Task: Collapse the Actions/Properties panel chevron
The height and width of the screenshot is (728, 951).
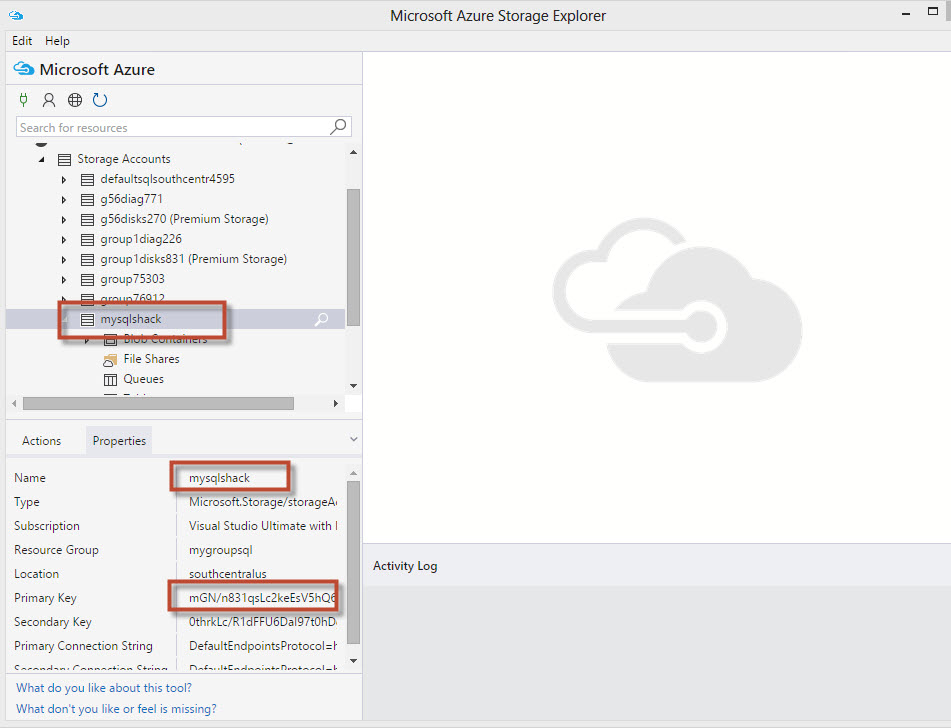Action: 353,439
